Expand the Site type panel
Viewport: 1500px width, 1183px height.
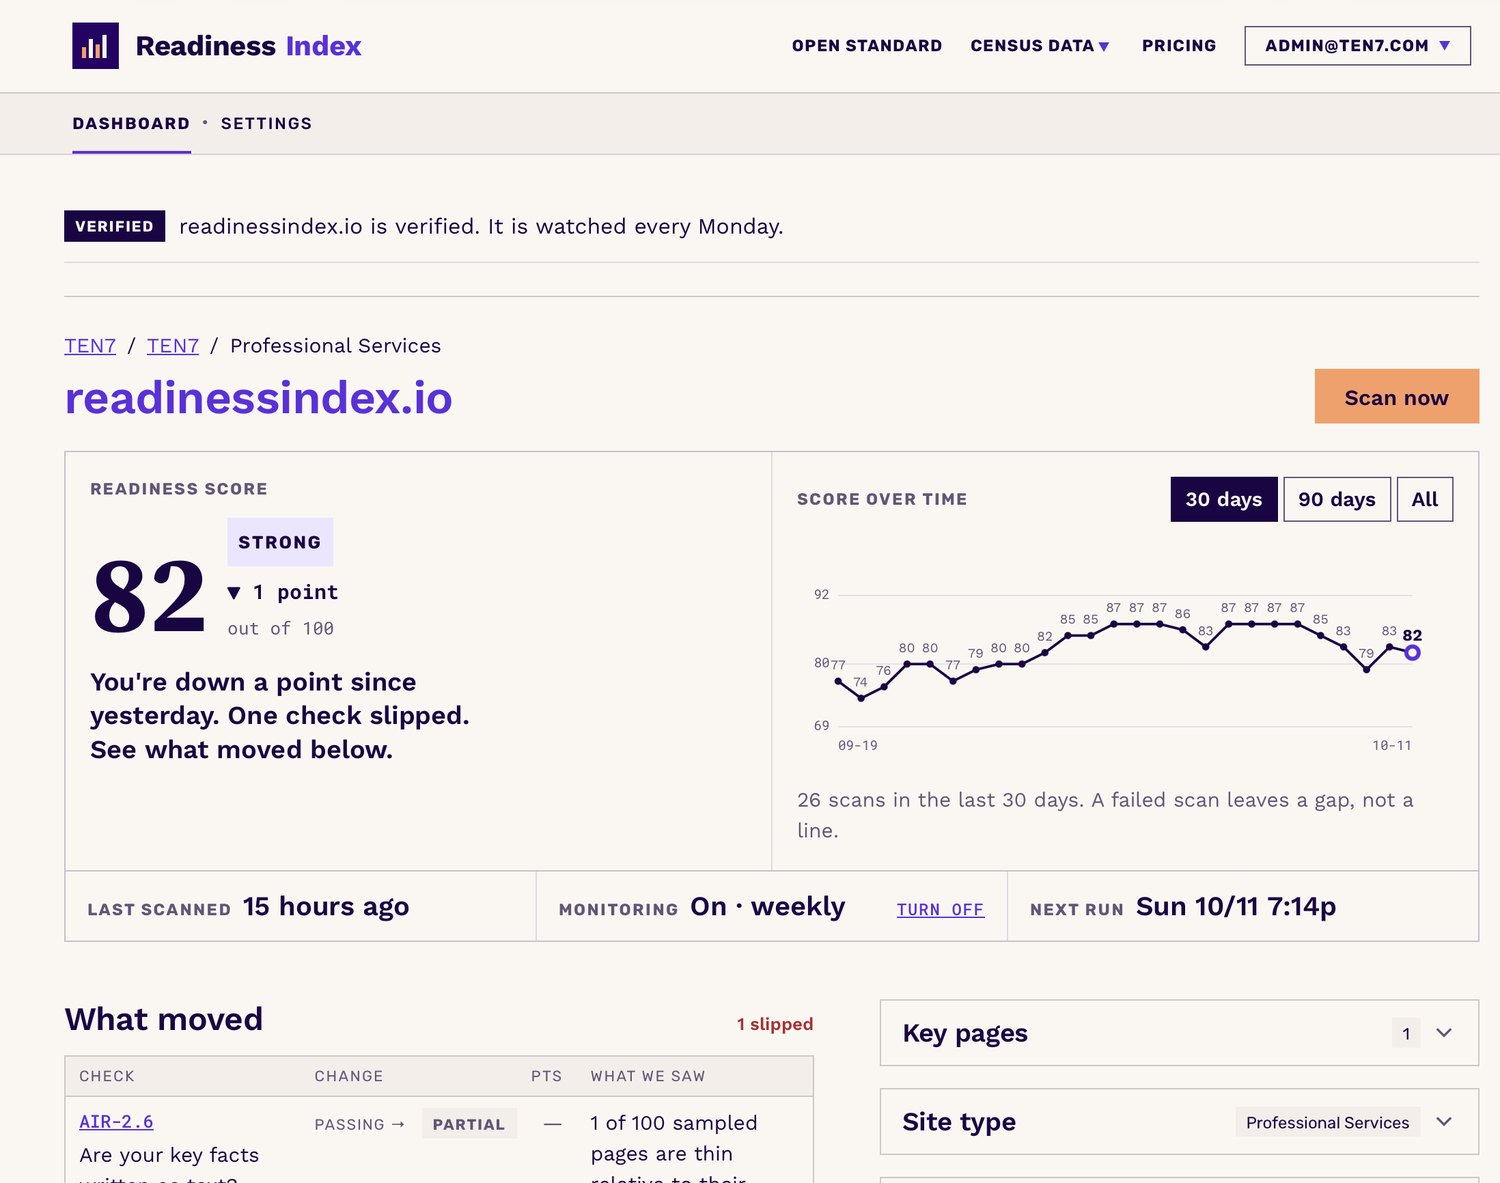coord(1179,1122)
